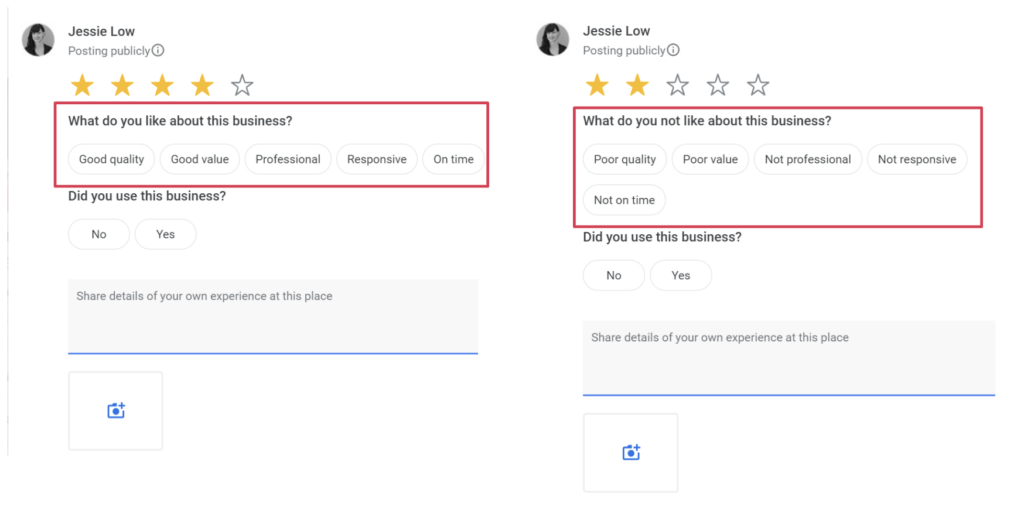1024x506 pixels.
Task: Select the On time chip
Action: click(x=453, y=159)
